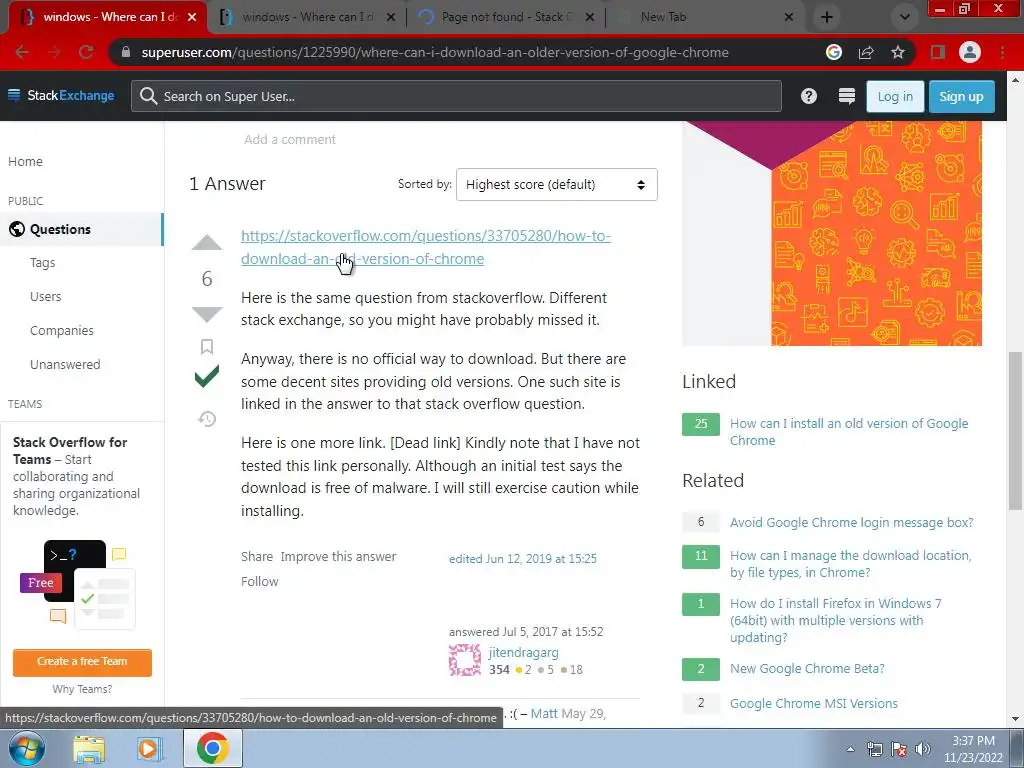This screenshot has height=768, width=1024.
Task: Focus the 'Search on Super User' field
Action: point(456,97)
